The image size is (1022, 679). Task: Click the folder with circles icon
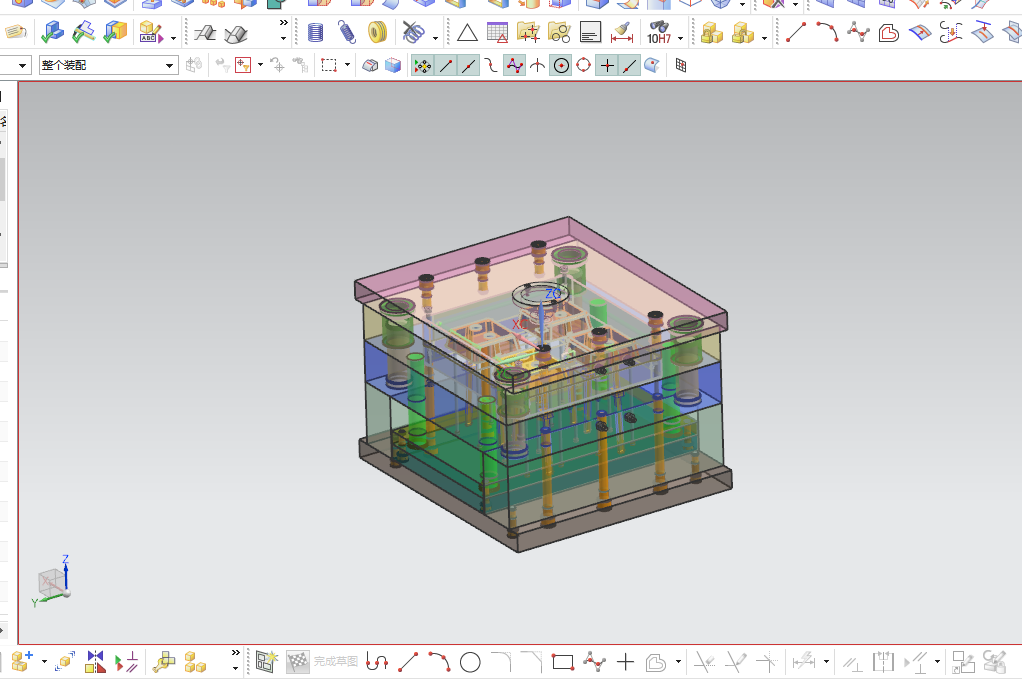pyautogui.click(x=559, y=32)
